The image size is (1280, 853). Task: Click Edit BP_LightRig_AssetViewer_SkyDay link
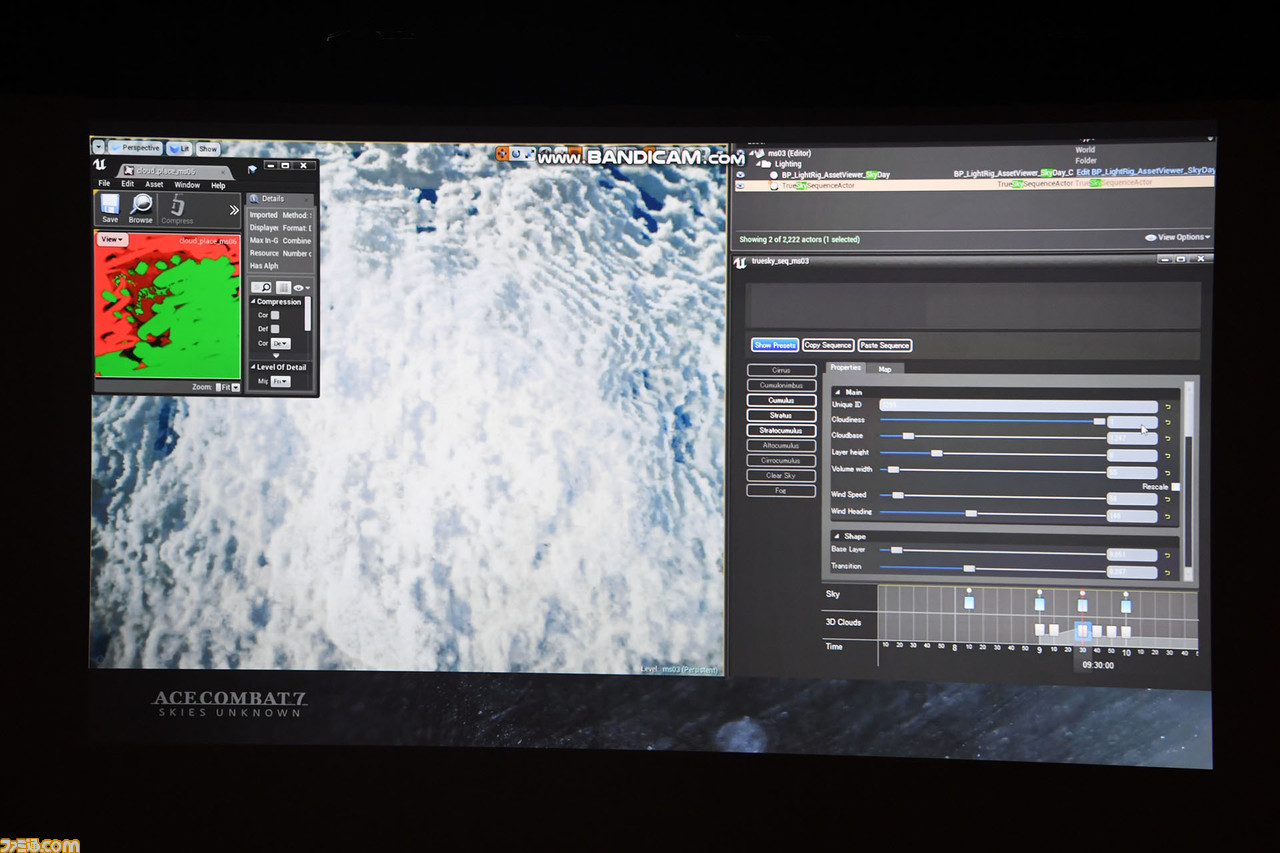(x=1145, y=172)
